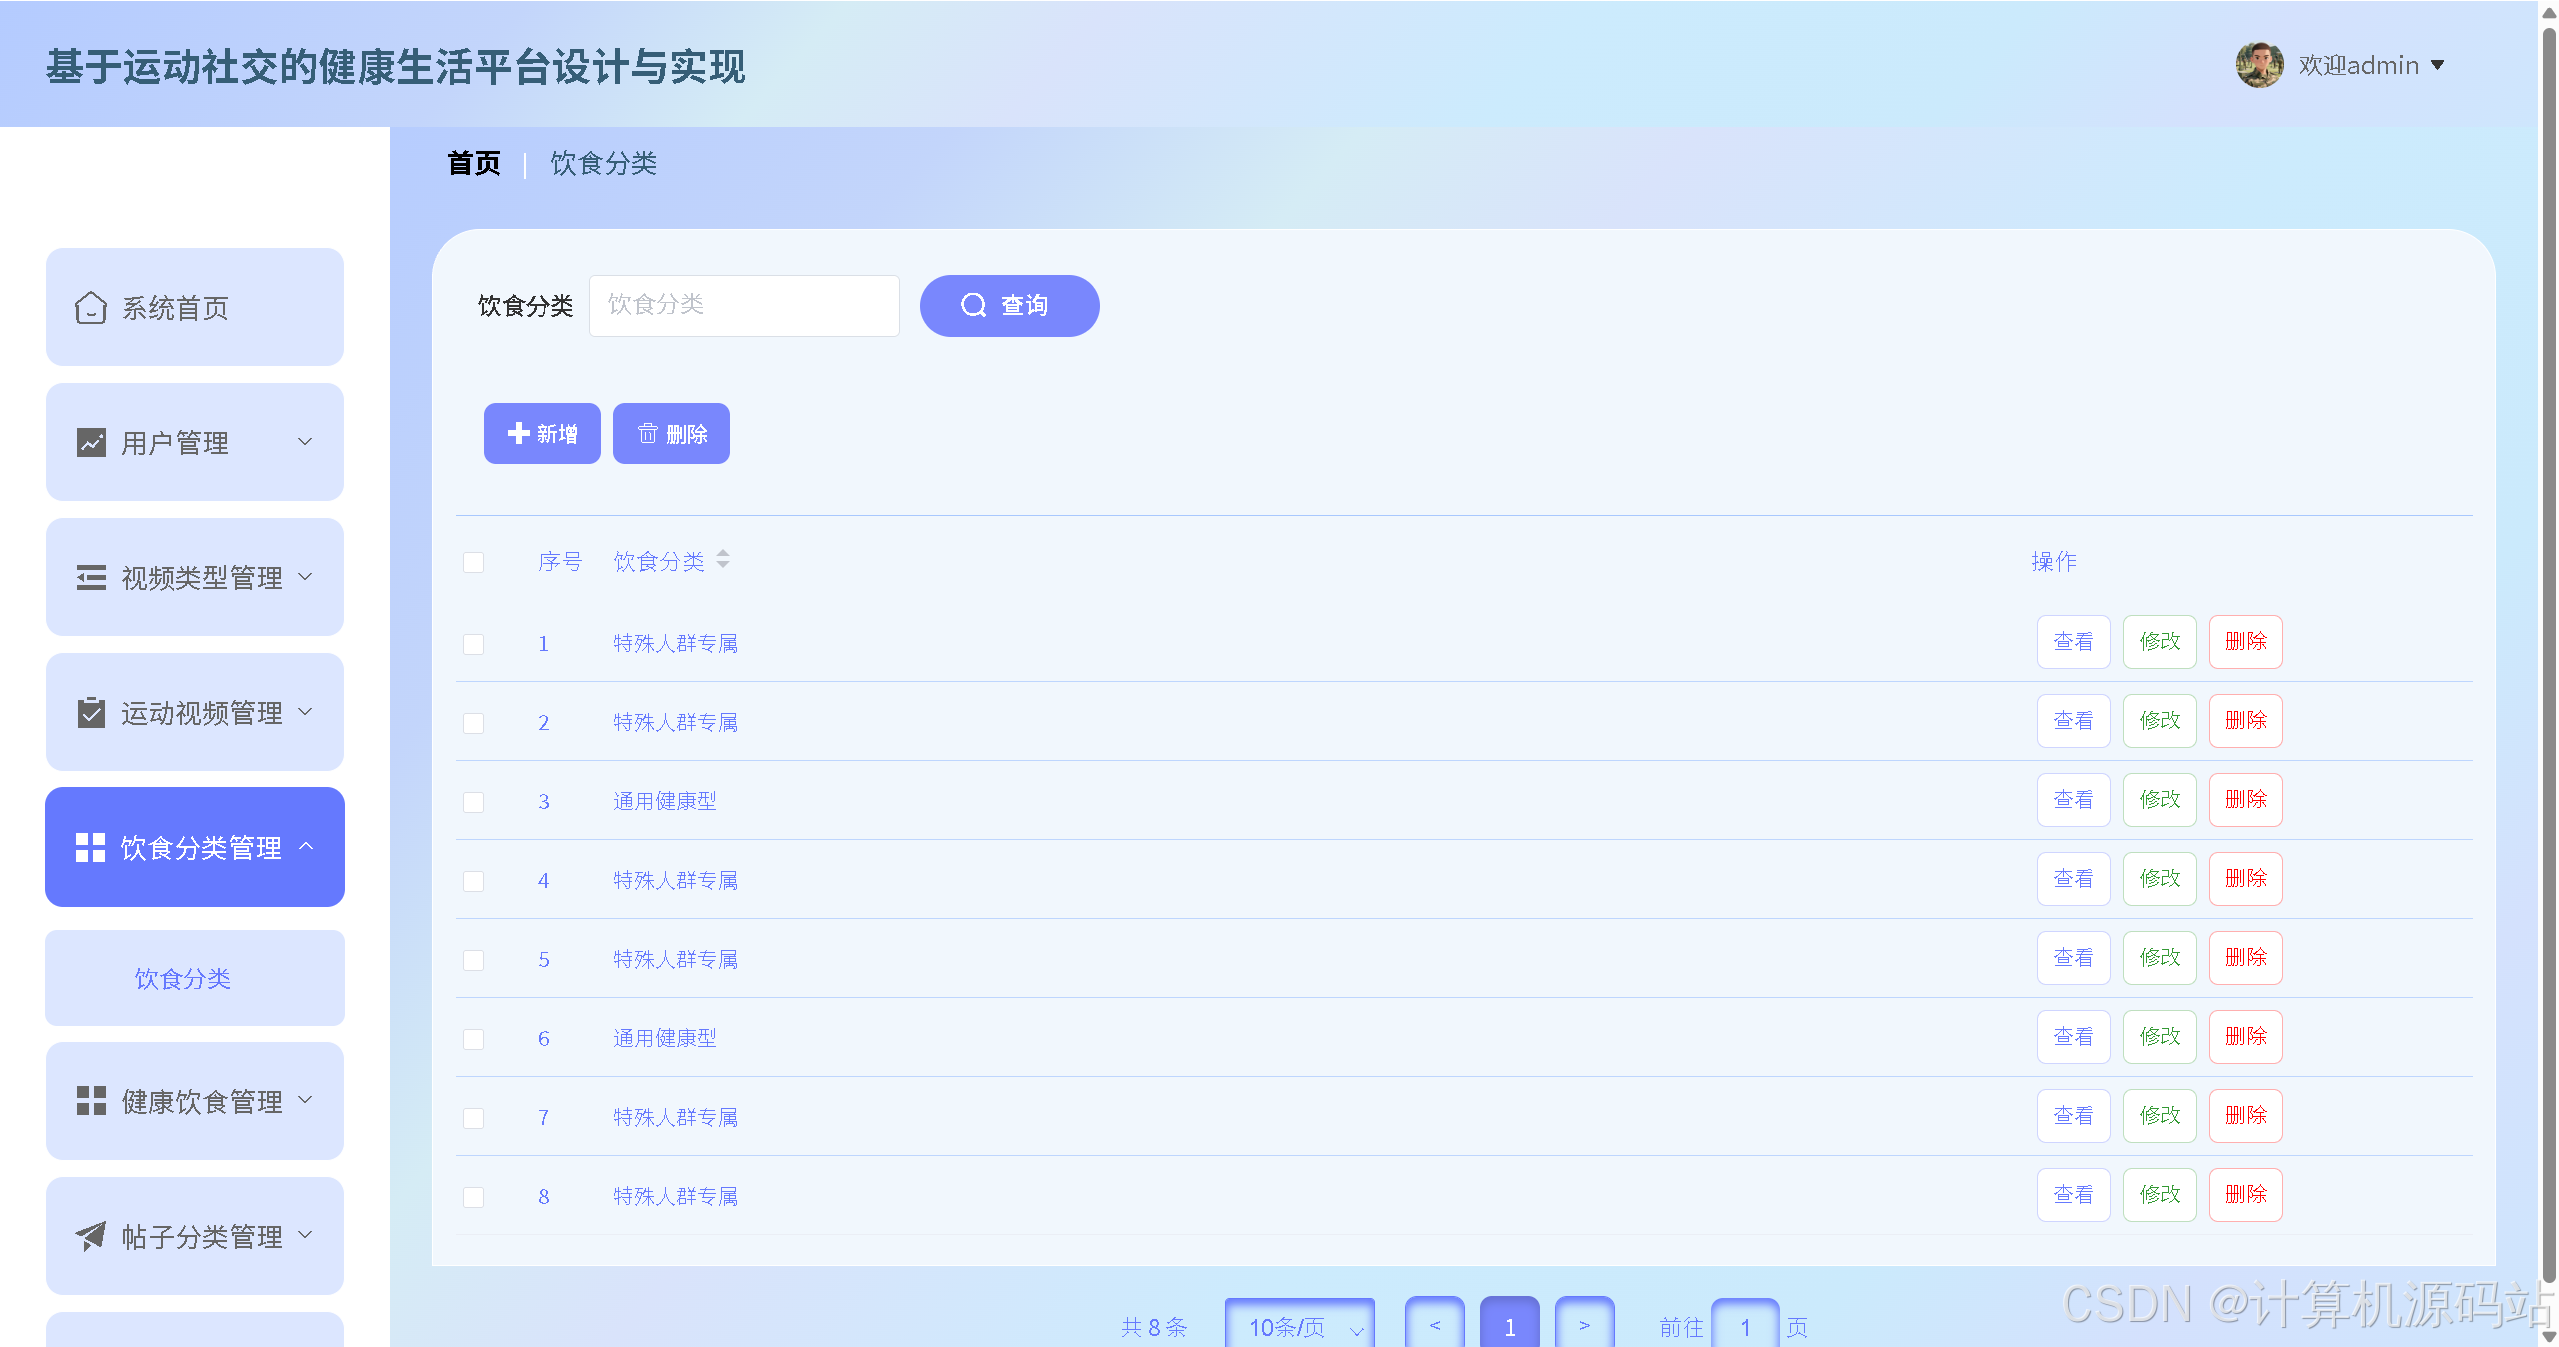Click 删除 for row 2
The height and width of the screenshot is (1347, 2559).
coord(2246,720)
